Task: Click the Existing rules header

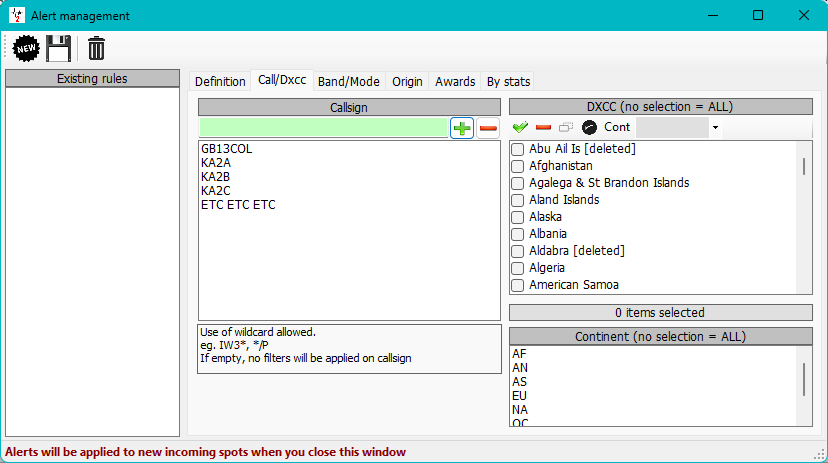Action: click(92, 79)
